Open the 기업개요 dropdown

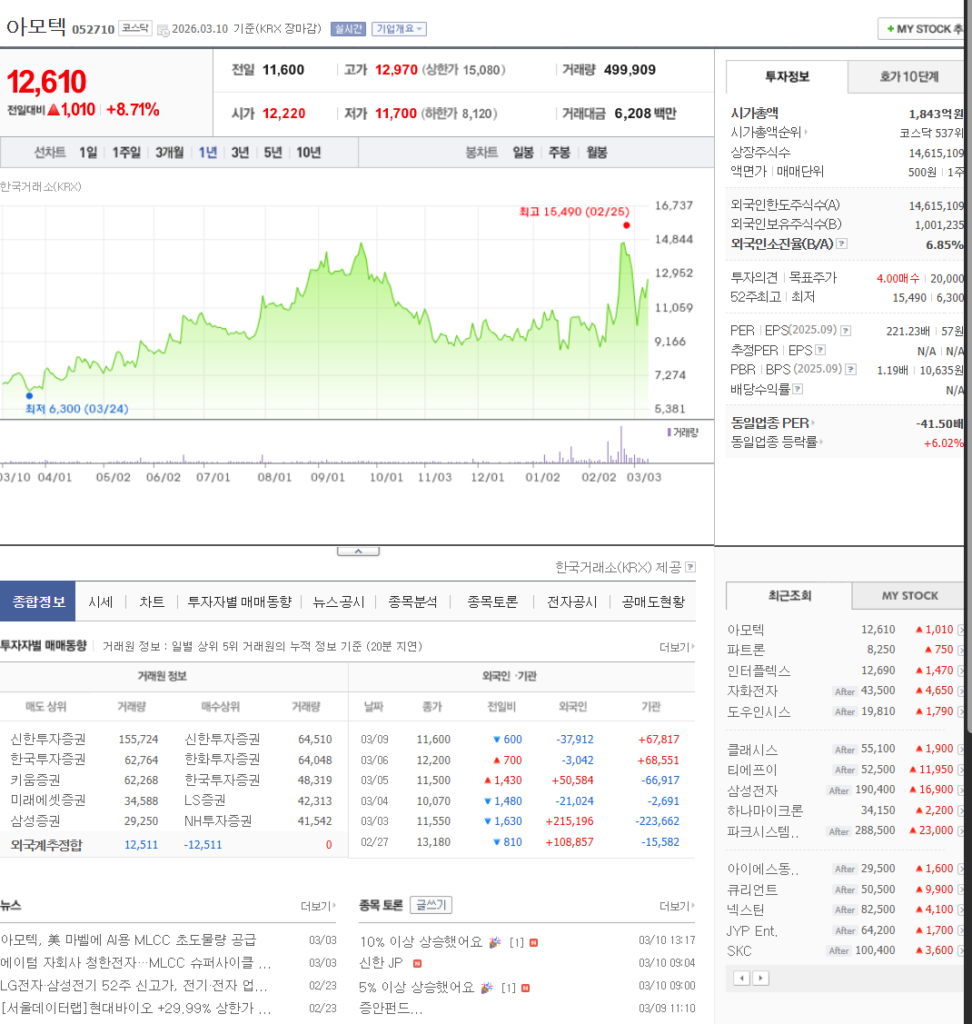[x=399, y=29]
